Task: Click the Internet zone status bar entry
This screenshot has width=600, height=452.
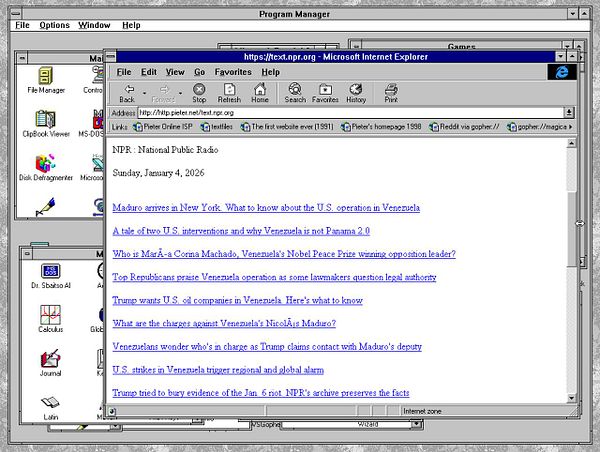Action: pyautogui.click(x=422, y=411)
